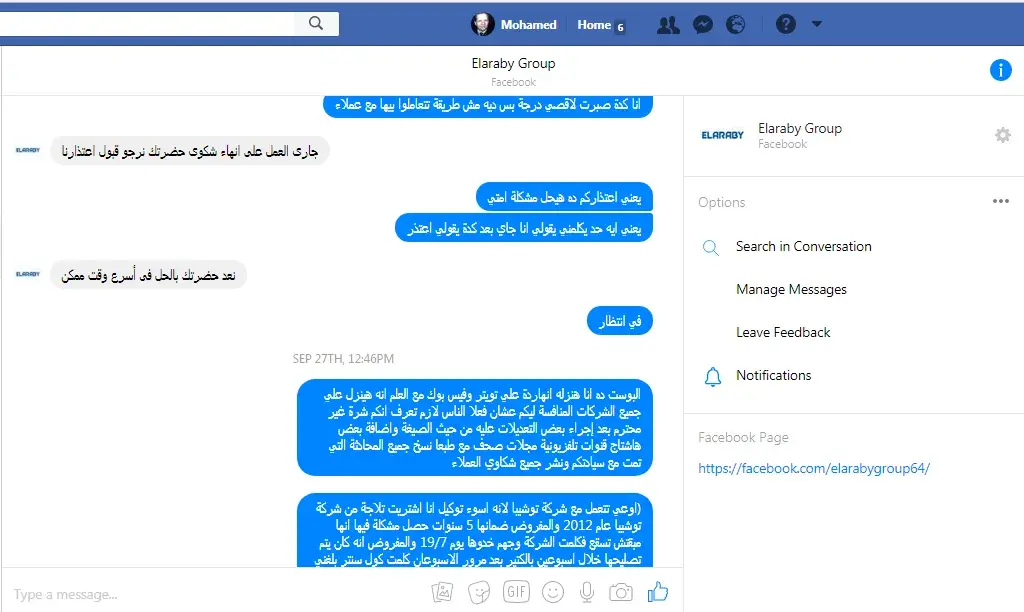Expand the Options three-dot menu
Screen dimensions: 1024x612
pyautogui.click(x=1000, y=201)
